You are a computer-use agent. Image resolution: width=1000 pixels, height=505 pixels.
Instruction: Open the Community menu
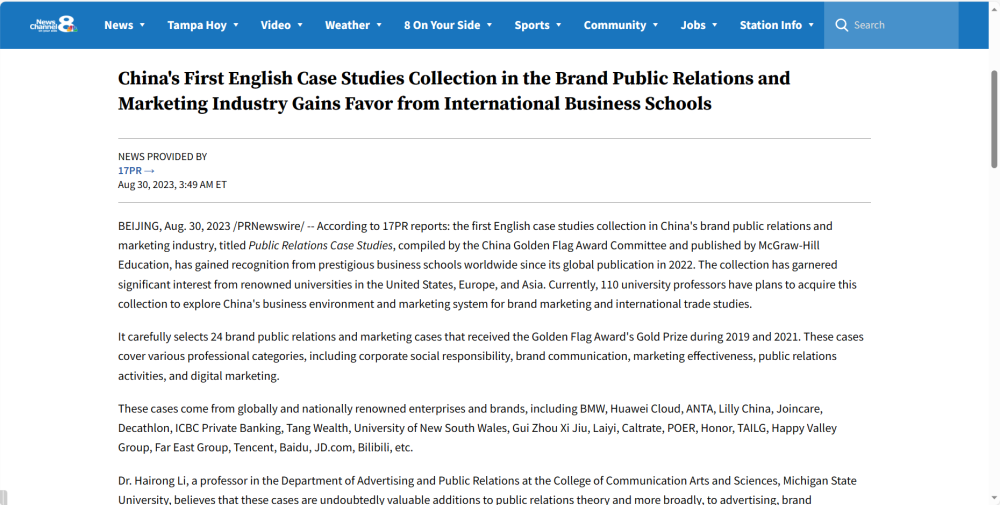(x=615, y=25)
